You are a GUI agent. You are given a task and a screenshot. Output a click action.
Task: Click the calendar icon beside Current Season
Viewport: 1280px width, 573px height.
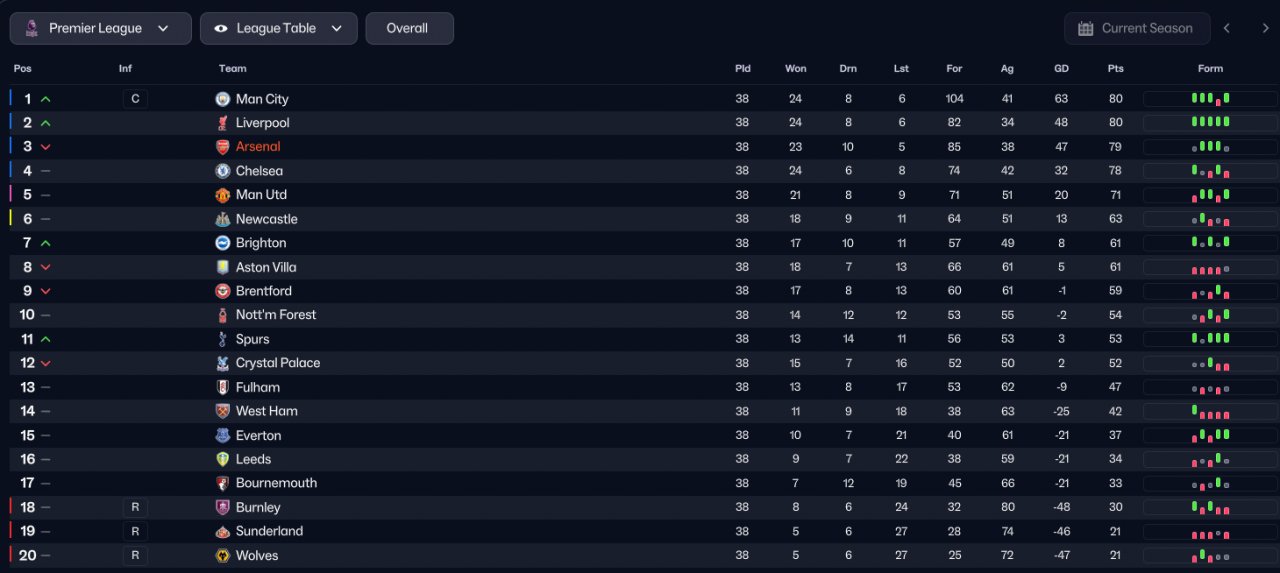pos(1085,29)
